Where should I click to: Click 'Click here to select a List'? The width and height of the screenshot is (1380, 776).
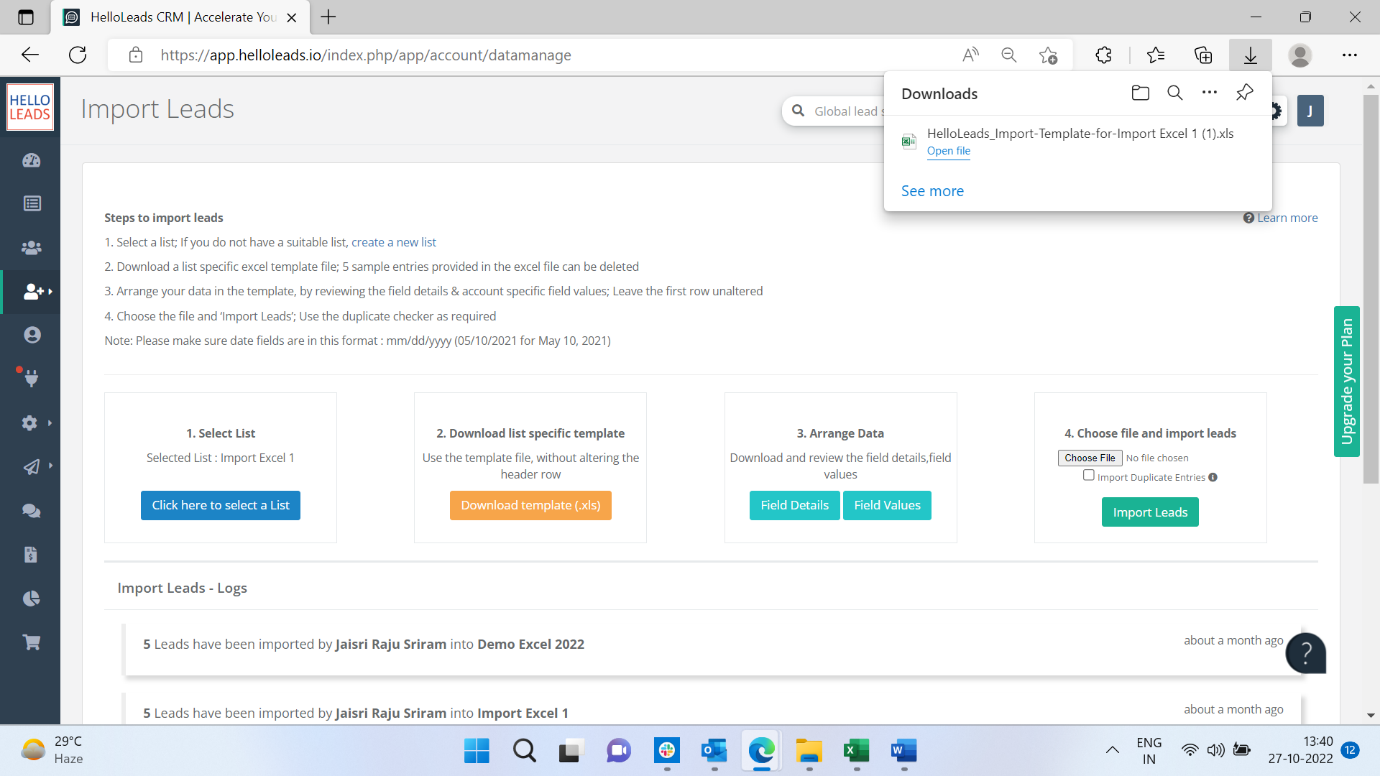220,505
